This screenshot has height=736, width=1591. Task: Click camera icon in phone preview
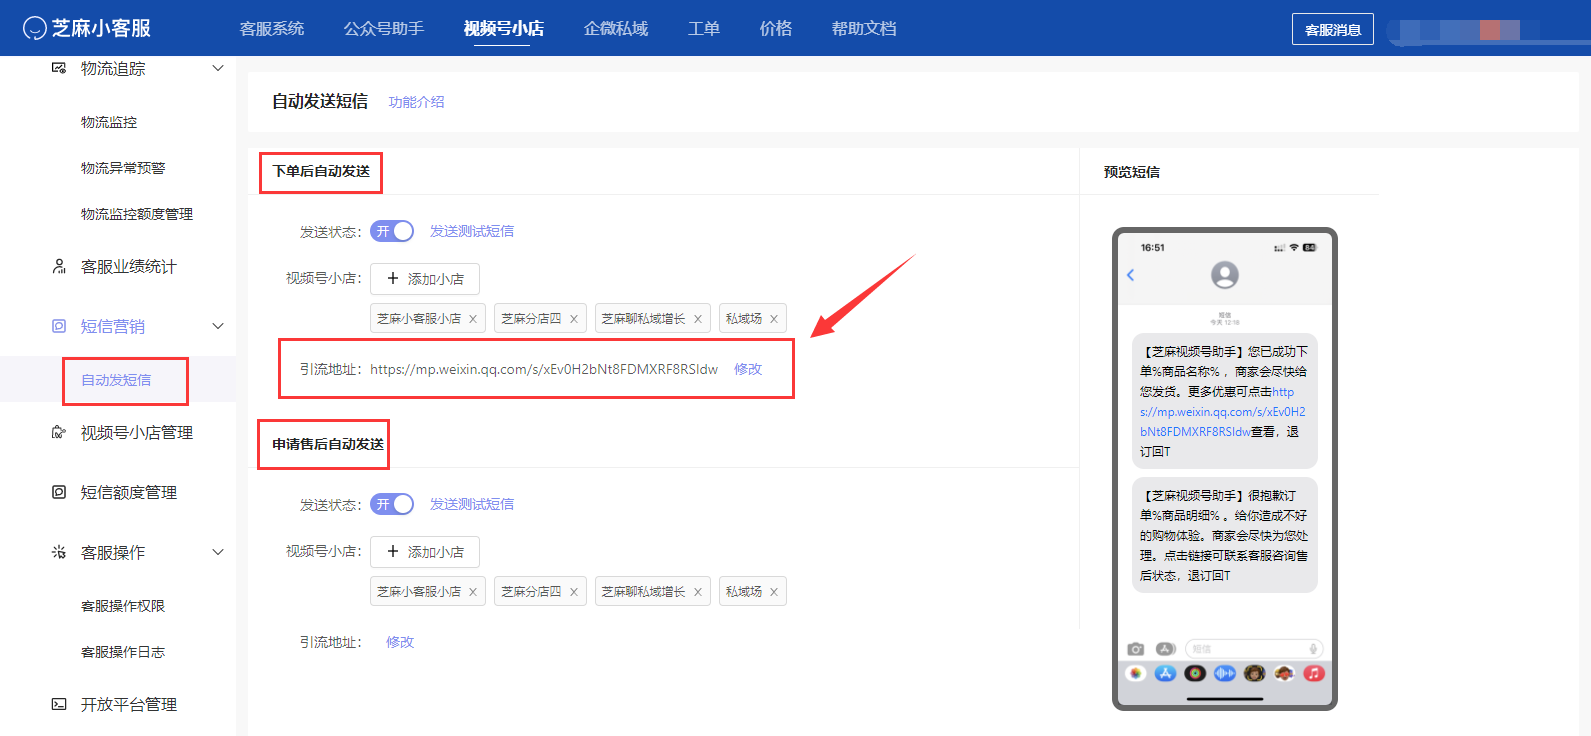tap(1135, 649)
